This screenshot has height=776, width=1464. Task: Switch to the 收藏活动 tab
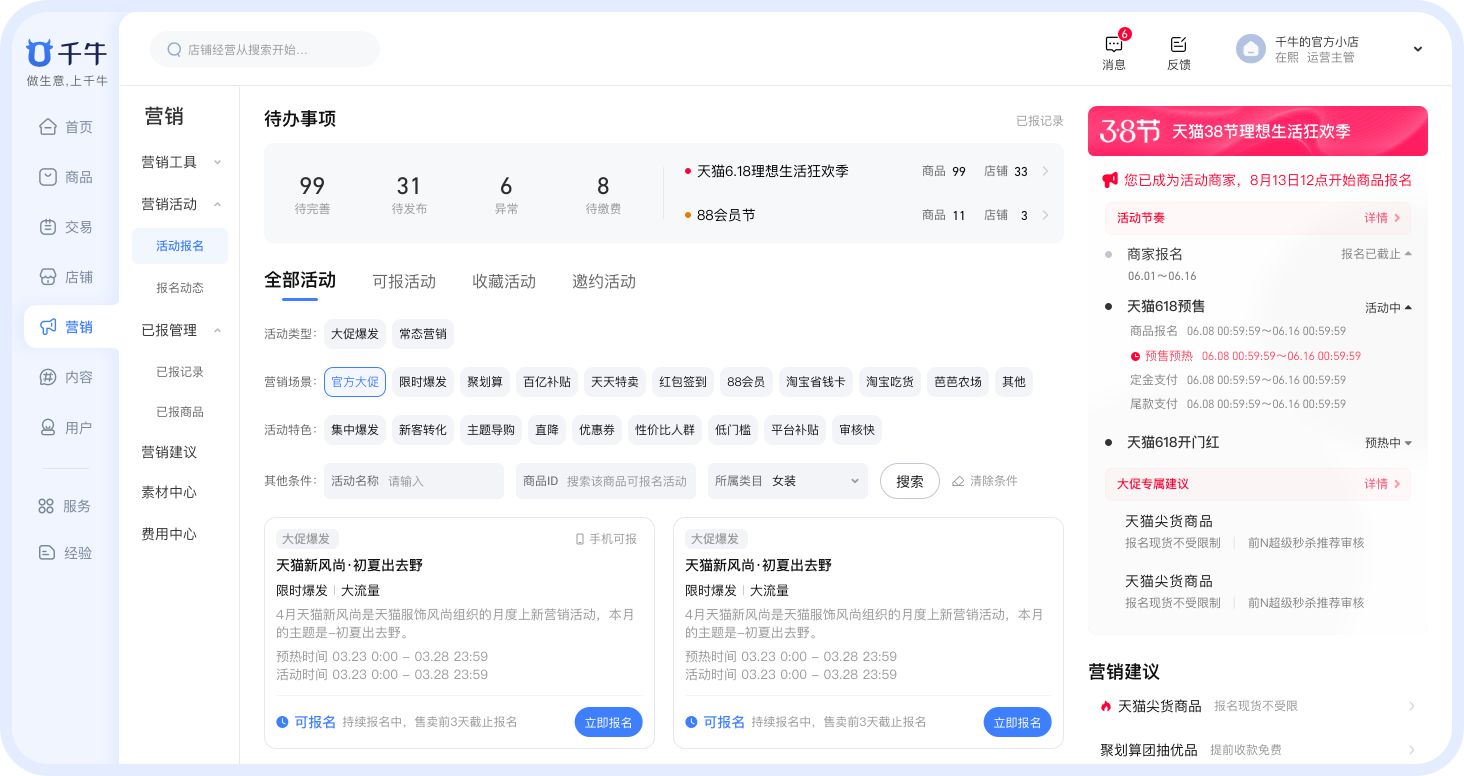point(504,281)
